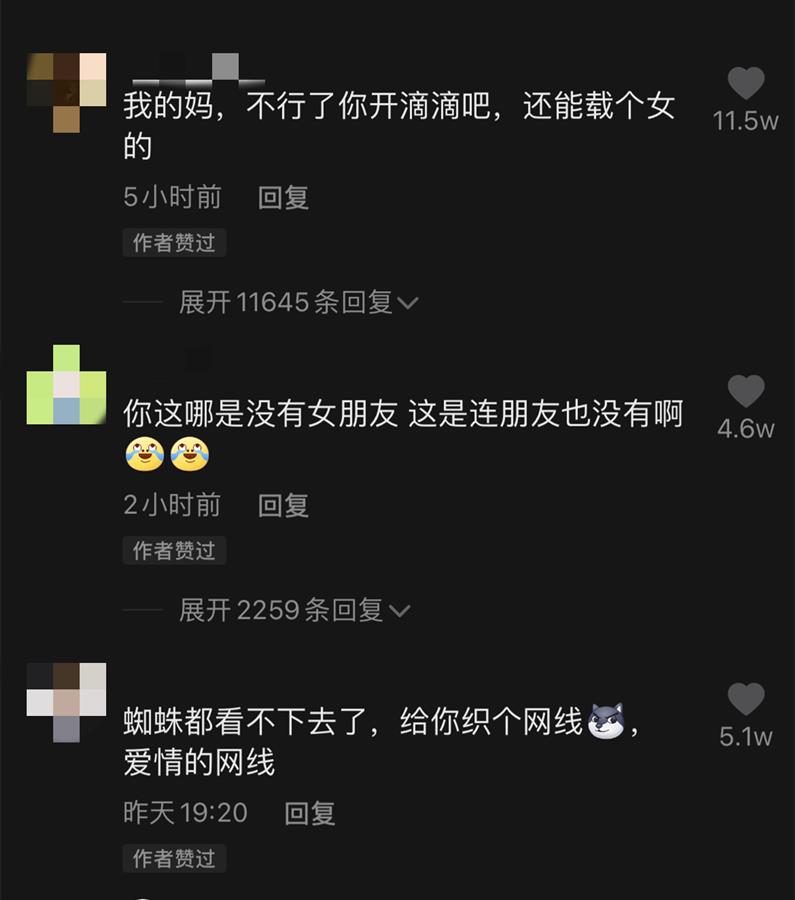
Task: Reply to the 2小时前 comment
Action: click(283, 505)
